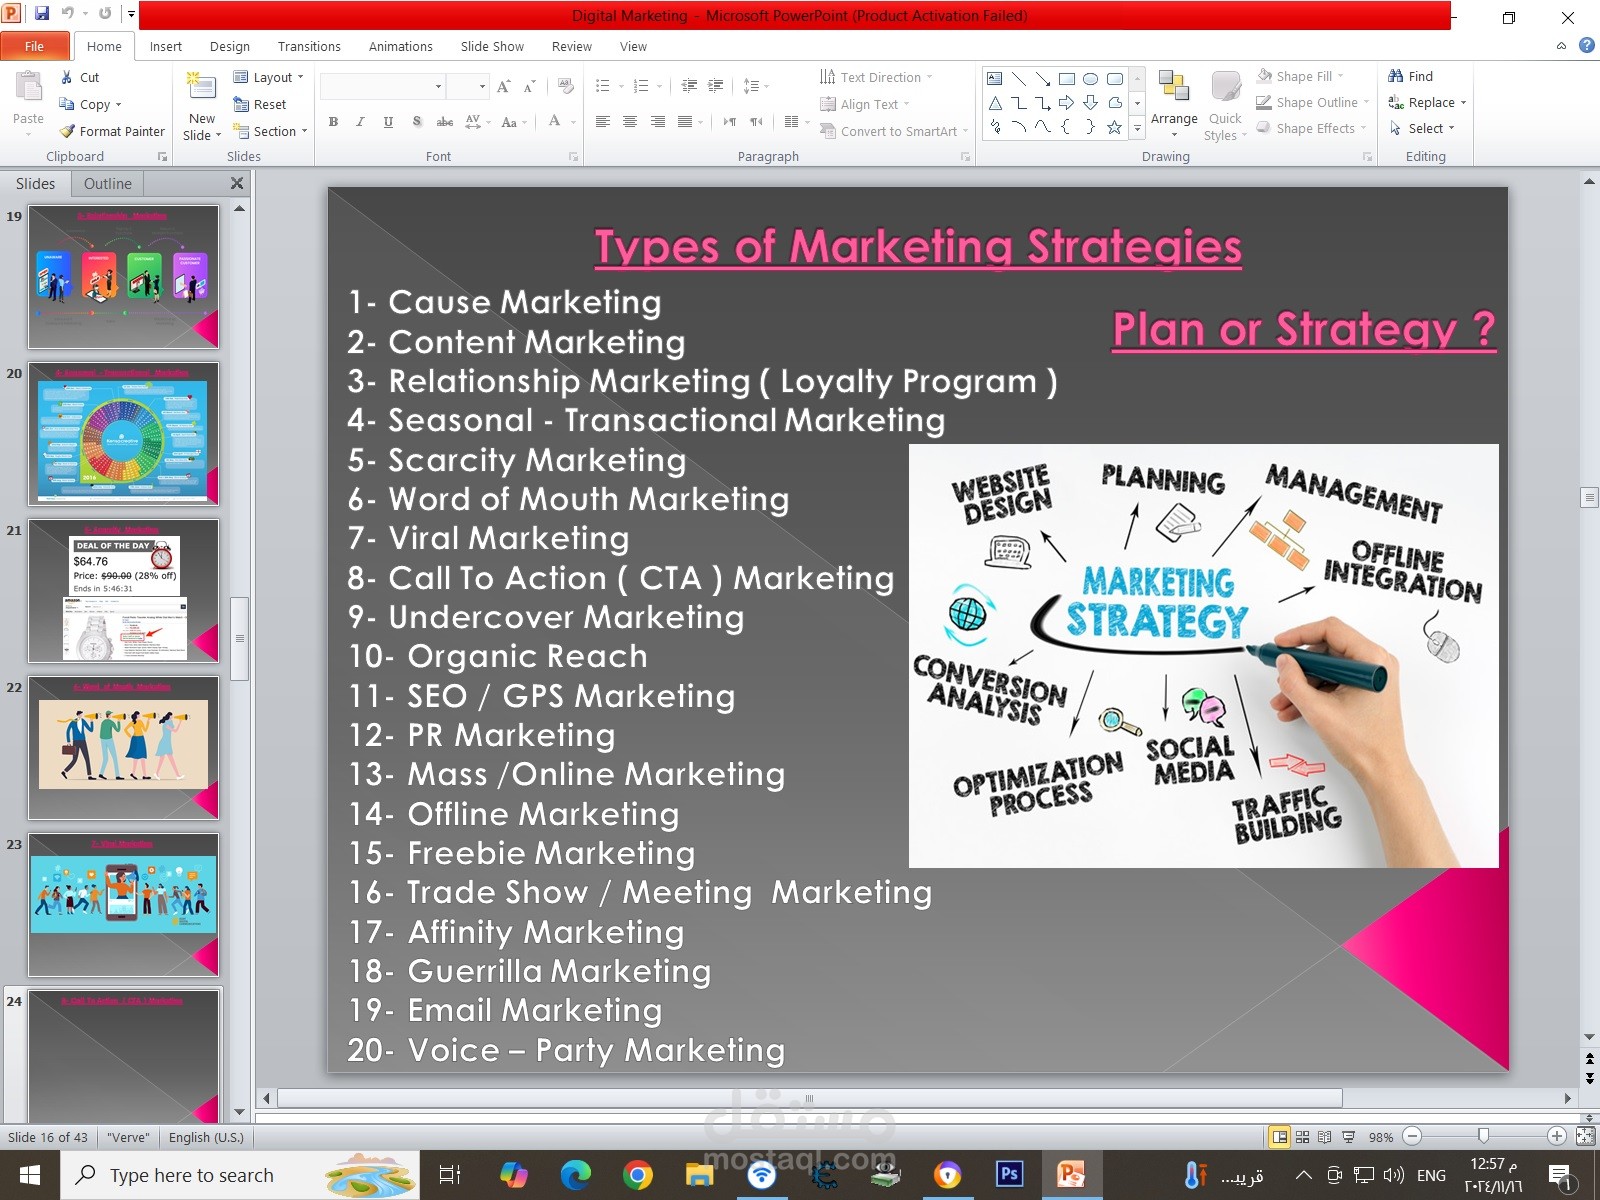The image size is (1600, 1200).
Task: Apply text shadow formatting
Action: point(417,122)
